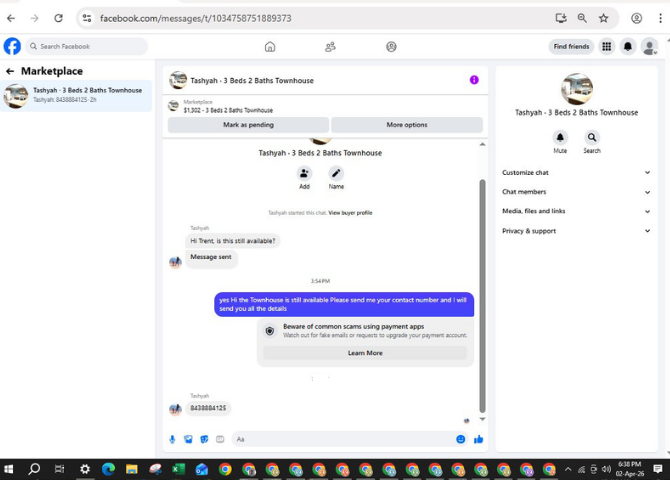Open the listing thumbnail in the right panel

(576, 89)
